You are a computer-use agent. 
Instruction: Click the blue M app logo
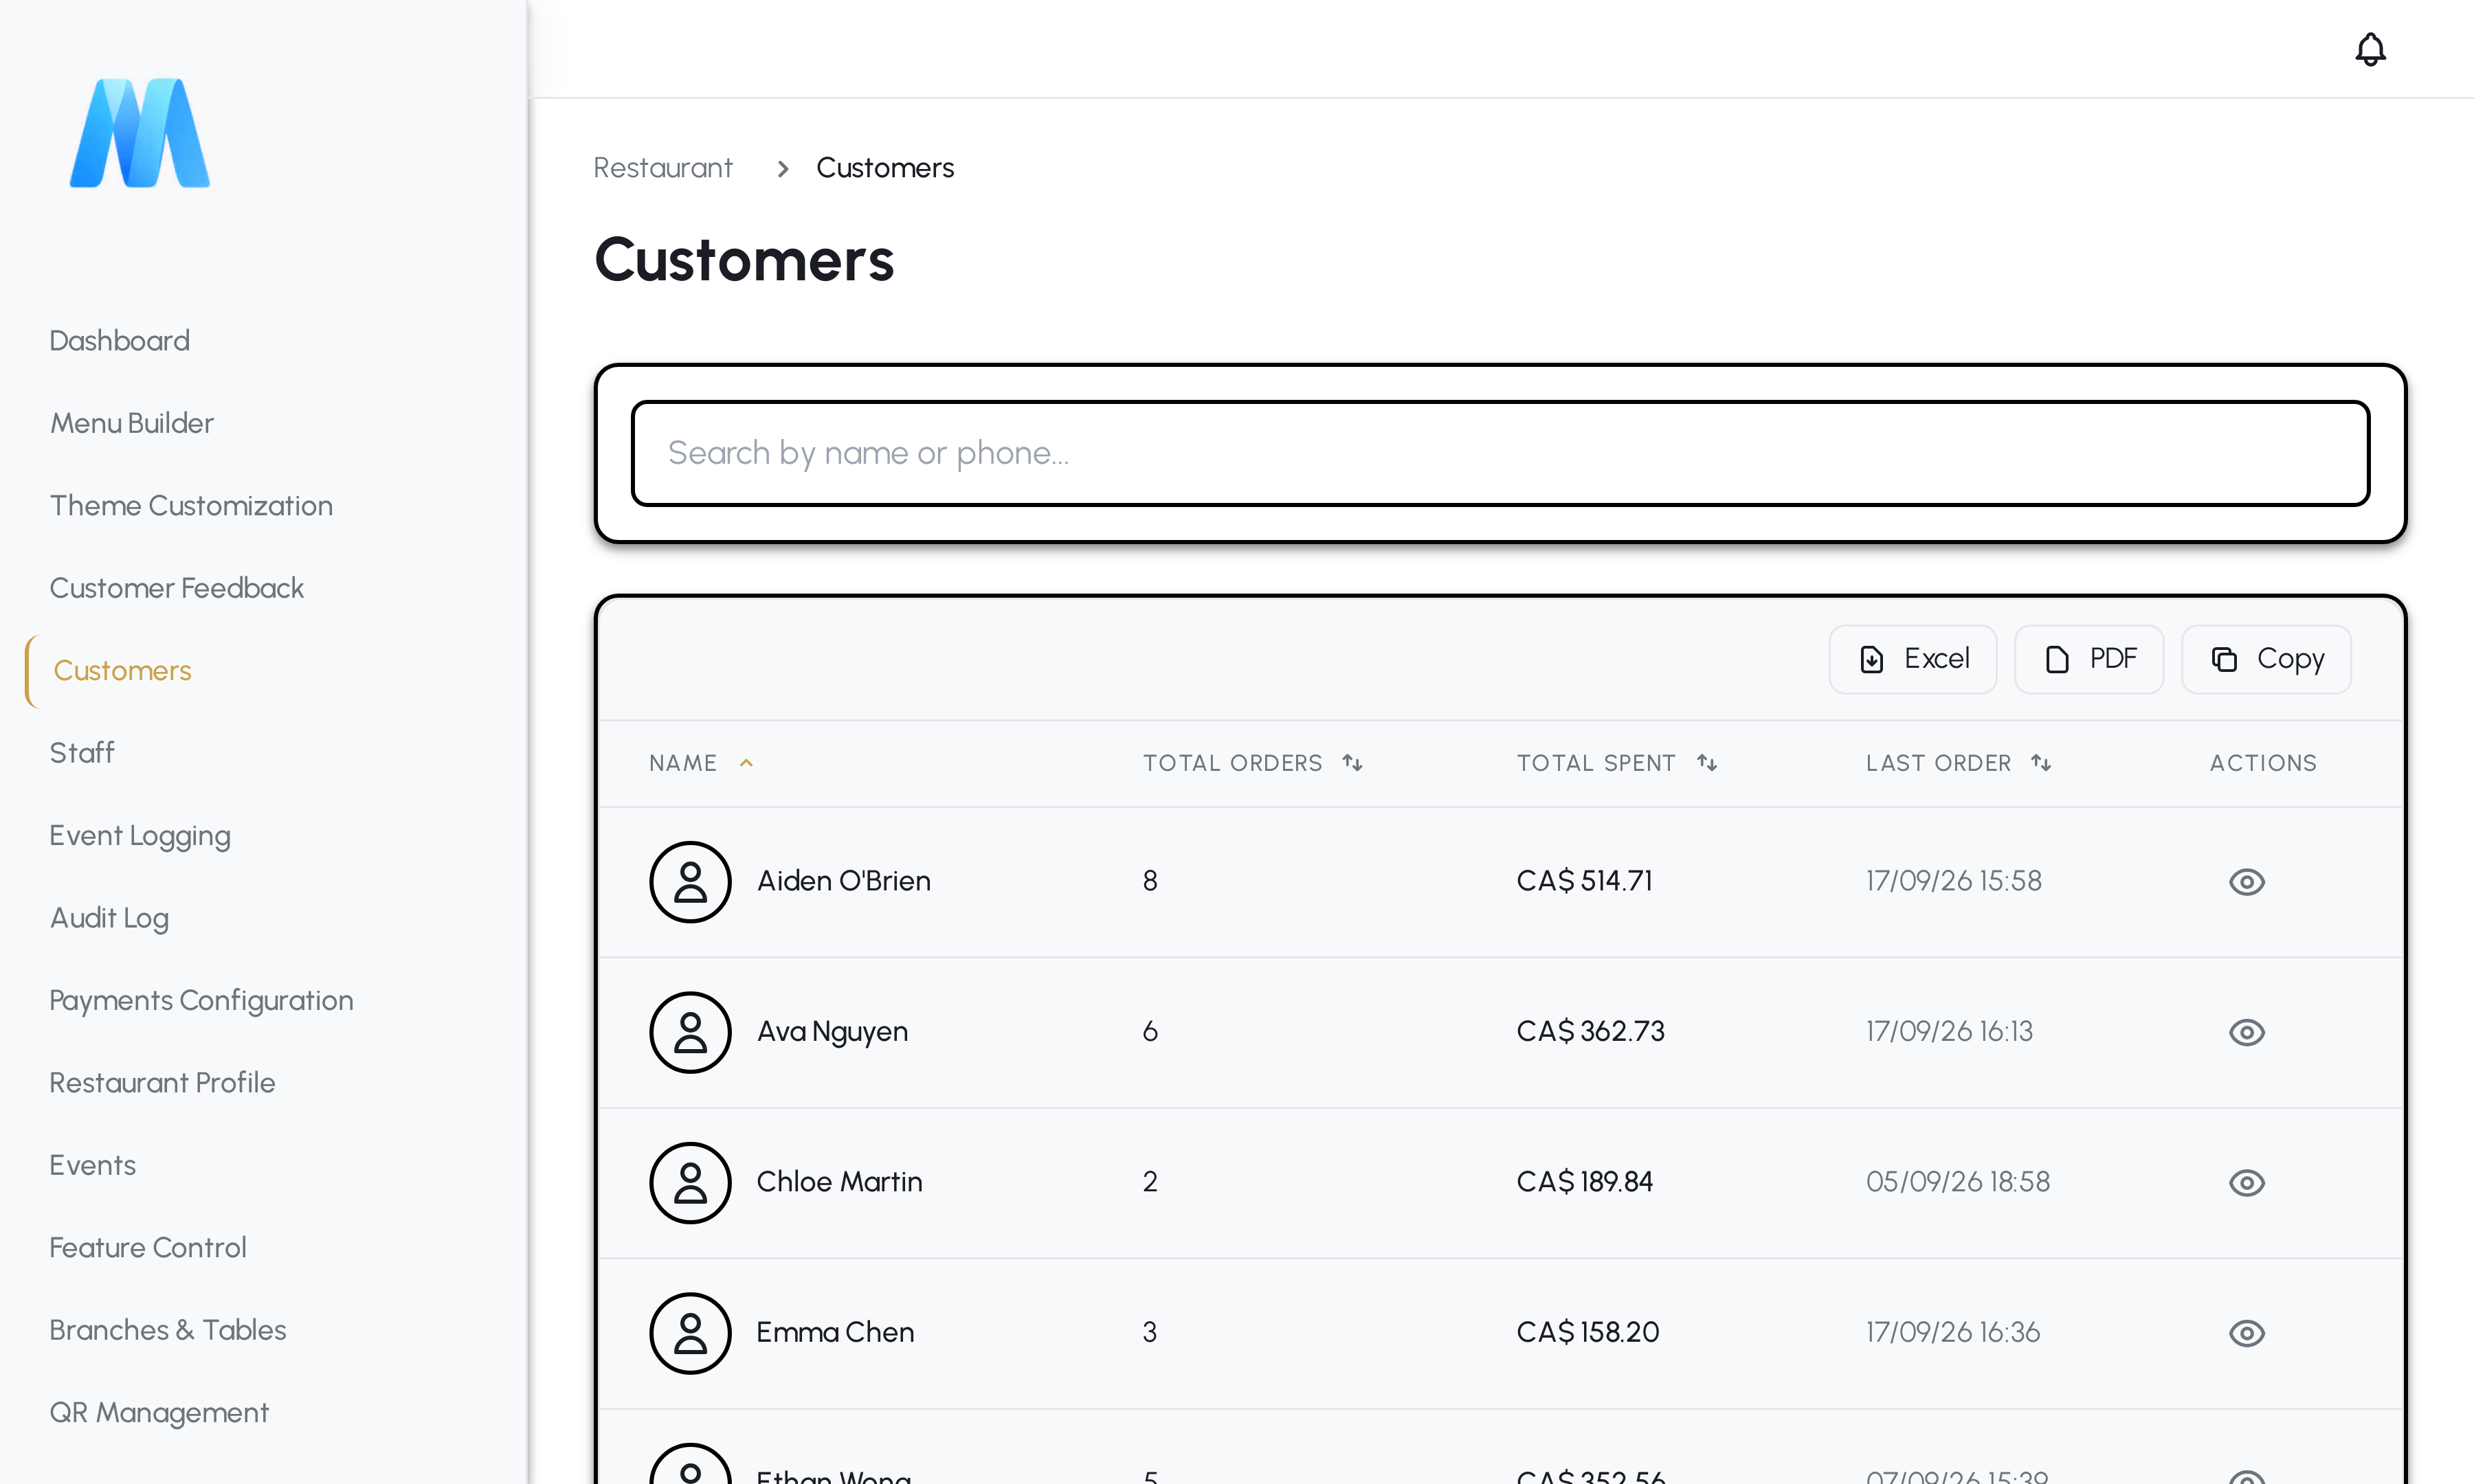tap(140, 132)
